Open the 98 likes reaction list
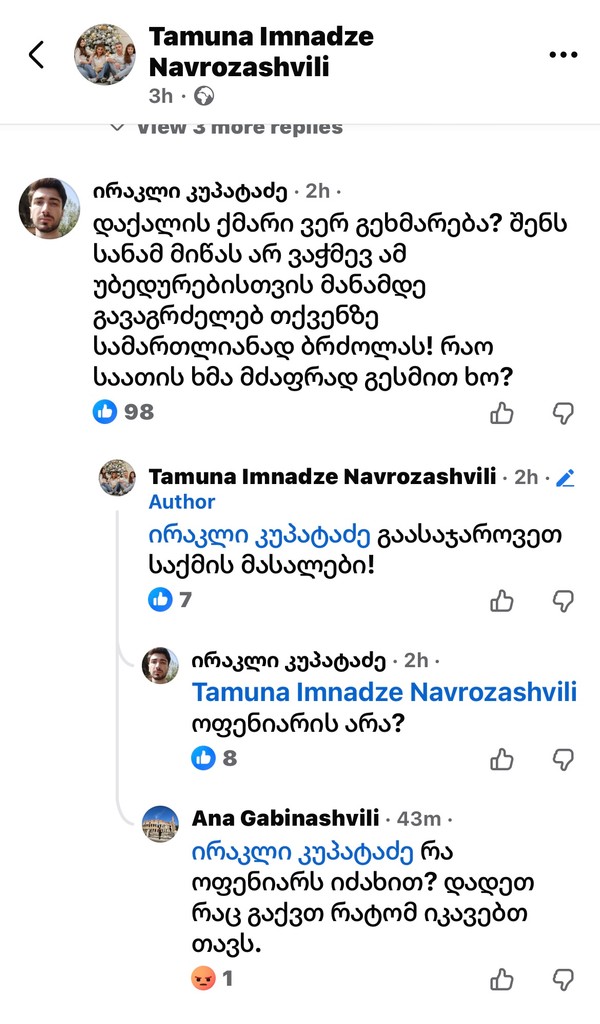 click(124, 411)
